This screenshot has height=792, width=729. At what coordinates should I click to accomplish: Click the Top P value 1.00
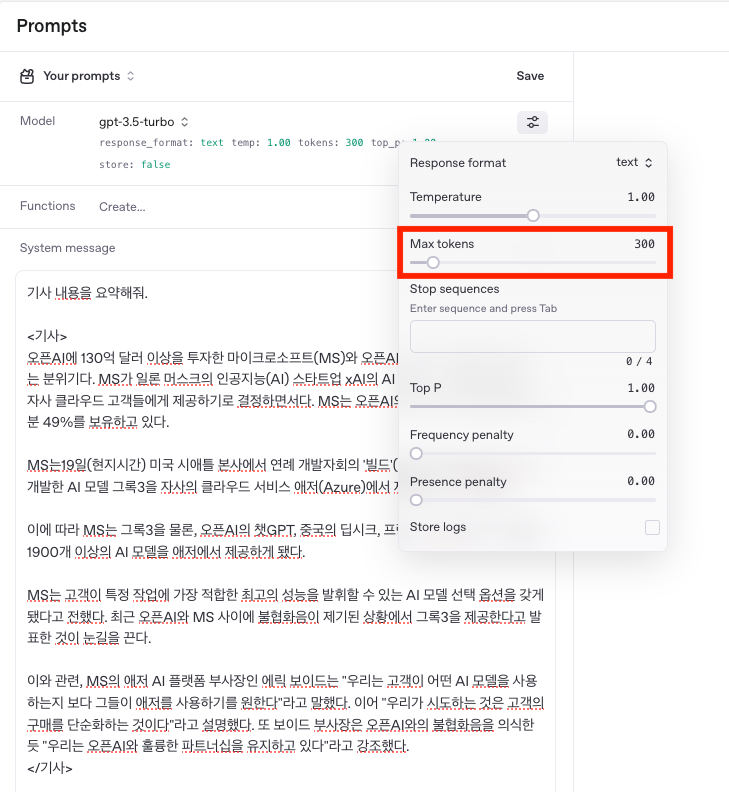coord(641,388)
